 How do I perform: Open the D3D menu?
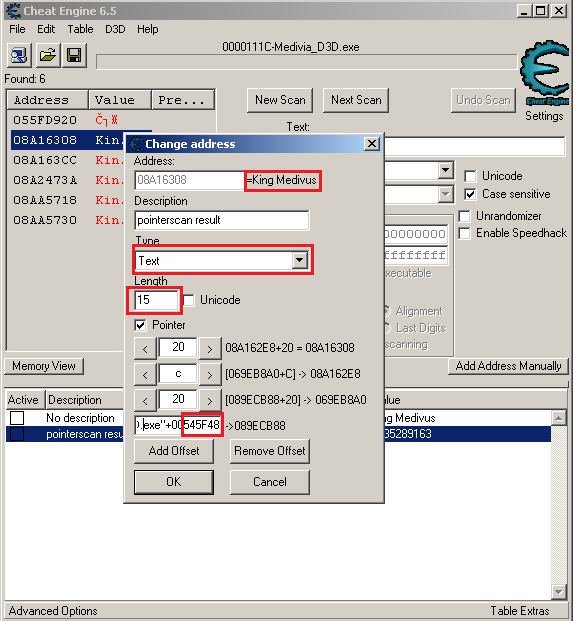pos(115,29)
